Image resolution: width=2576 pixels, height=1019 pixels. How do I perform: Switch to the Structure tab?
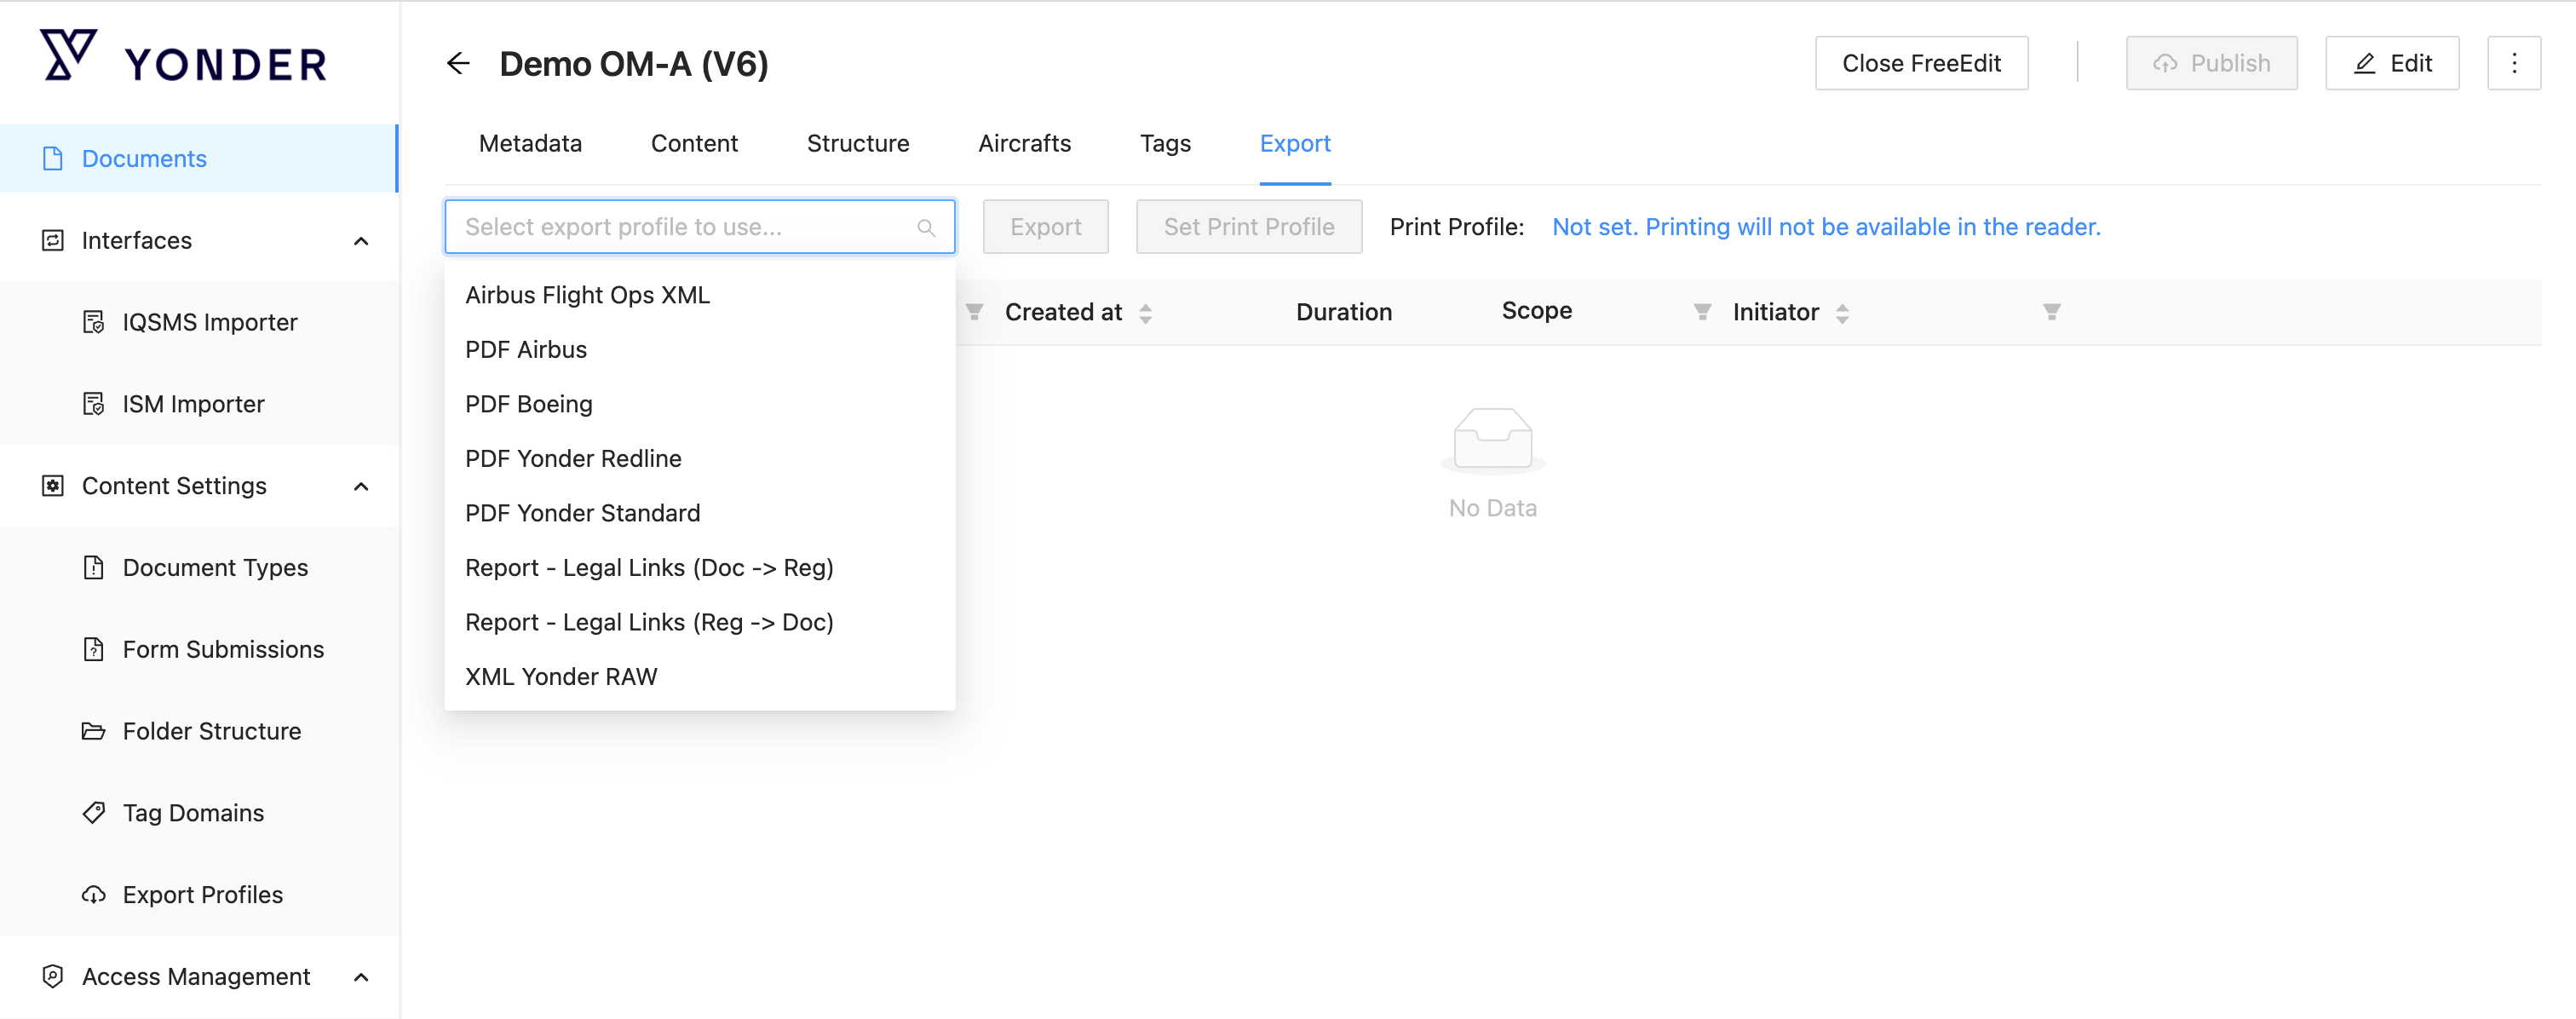point(857,144)
